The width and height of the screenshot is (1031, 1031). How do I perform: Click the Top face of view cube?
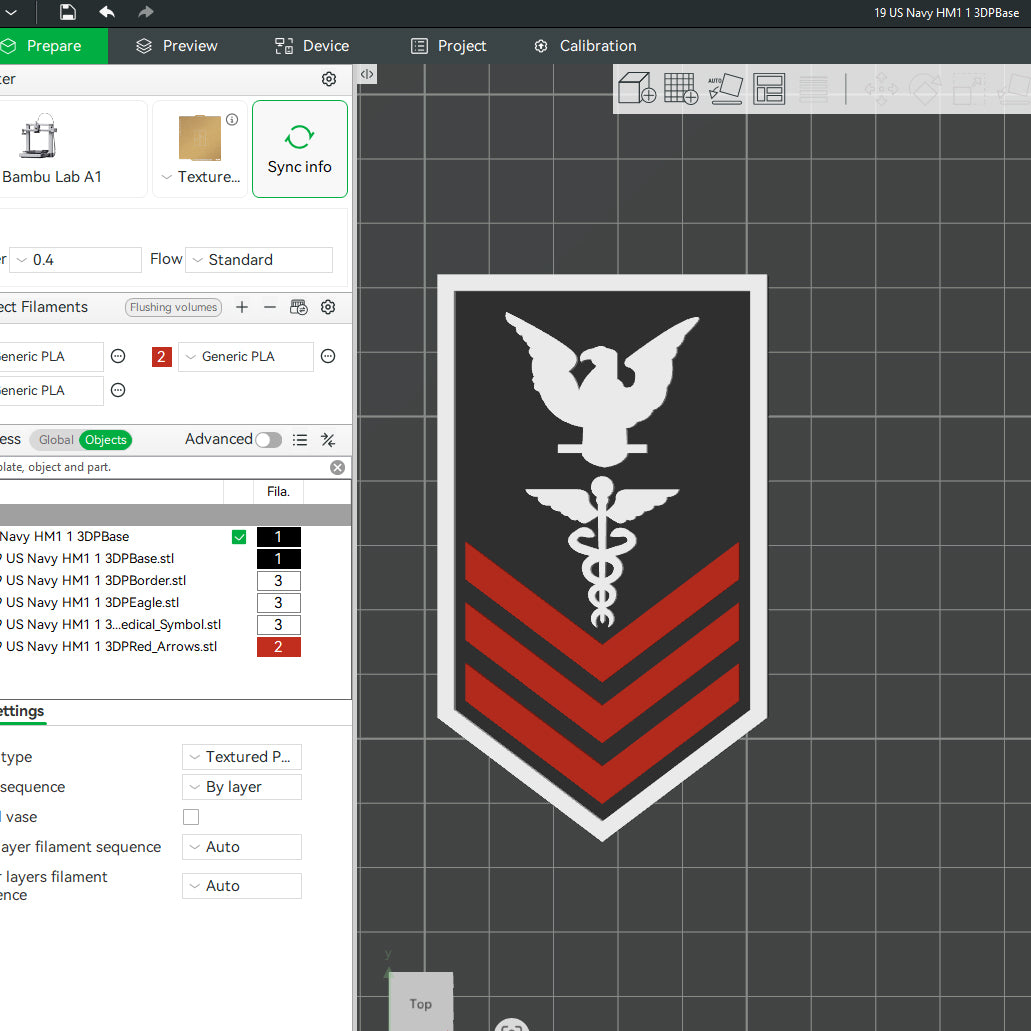[421, 1001]
